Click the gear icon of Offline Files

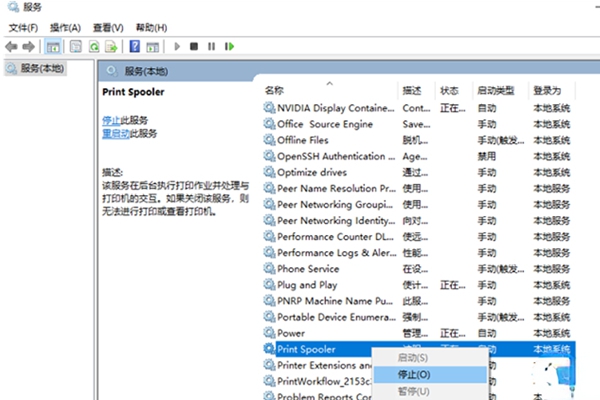point(269,140)
